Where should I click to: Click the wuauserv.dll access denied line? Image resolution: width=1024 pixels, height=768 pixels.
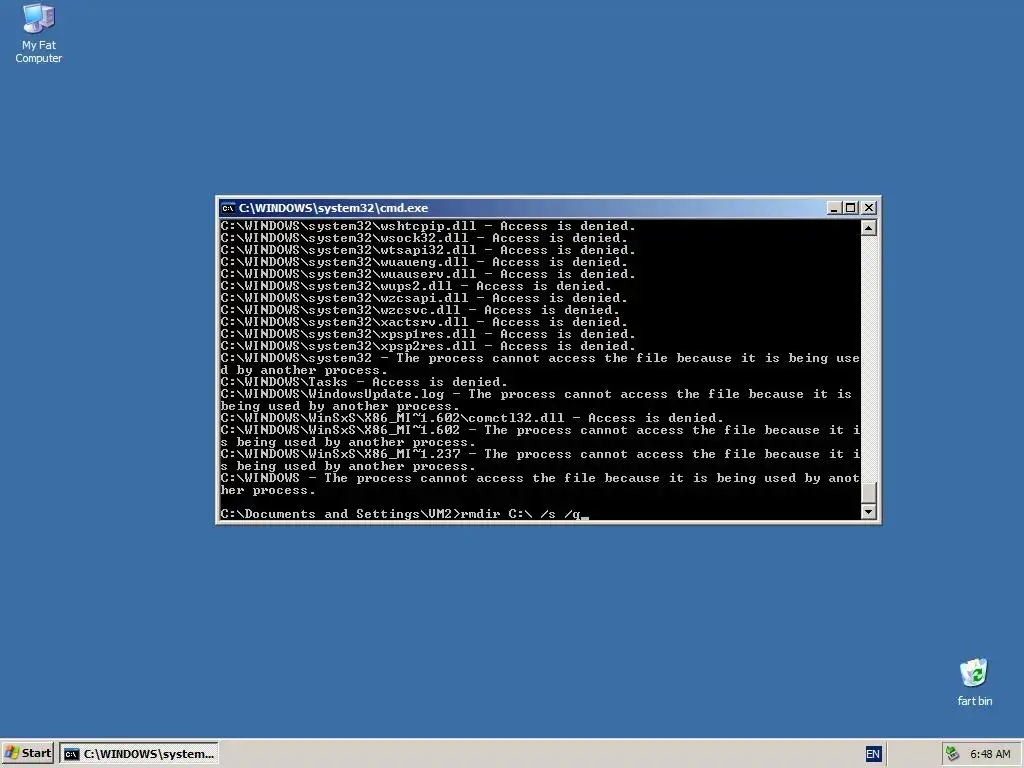[428, 274]
